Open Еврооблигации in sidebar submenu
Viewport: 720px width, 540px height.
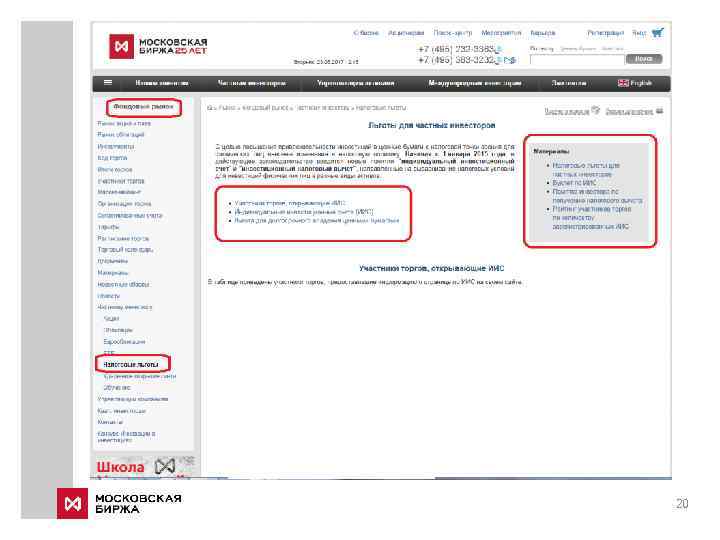[124, 342]
